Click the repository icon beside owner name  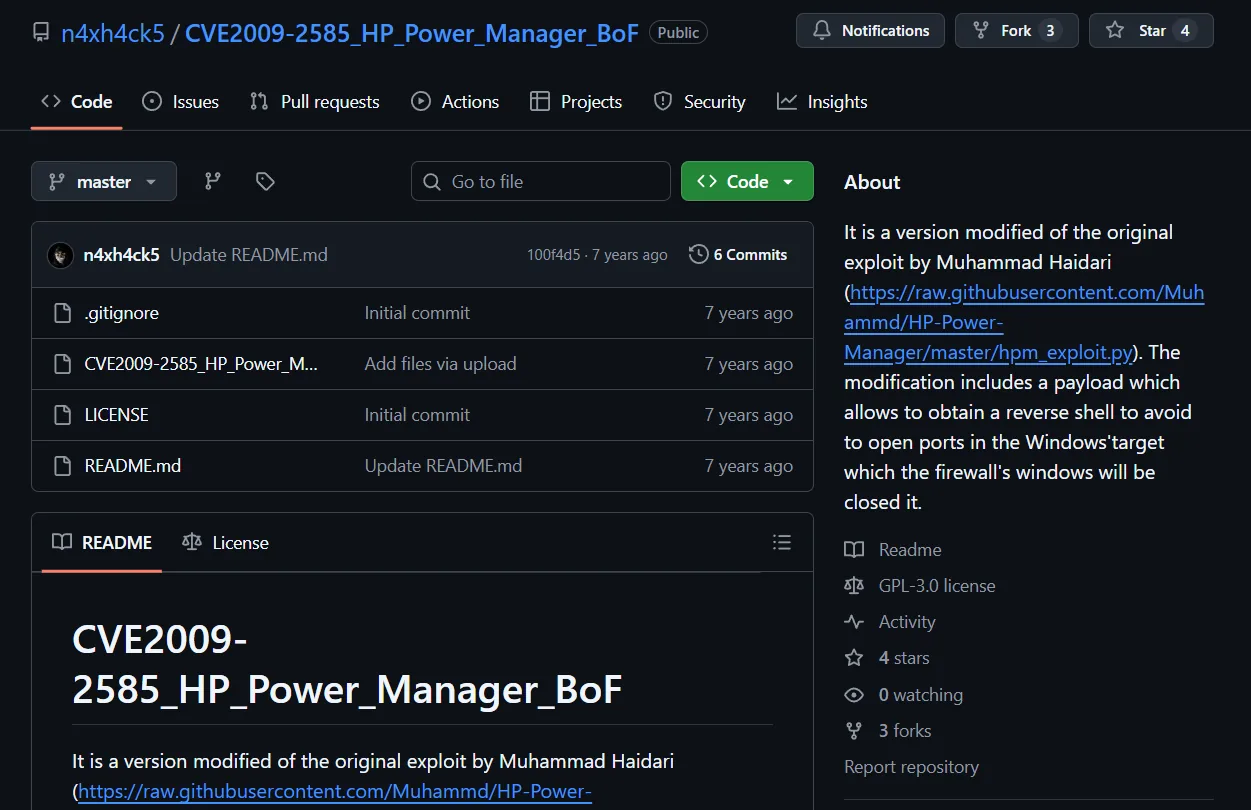41,33
